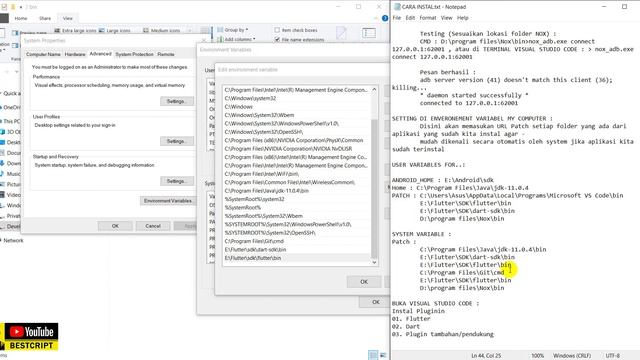The width and height of the screenshot is (640, 360).
Task: Click OK in Environment Variables dialog
Action: (x=376, y=302)
